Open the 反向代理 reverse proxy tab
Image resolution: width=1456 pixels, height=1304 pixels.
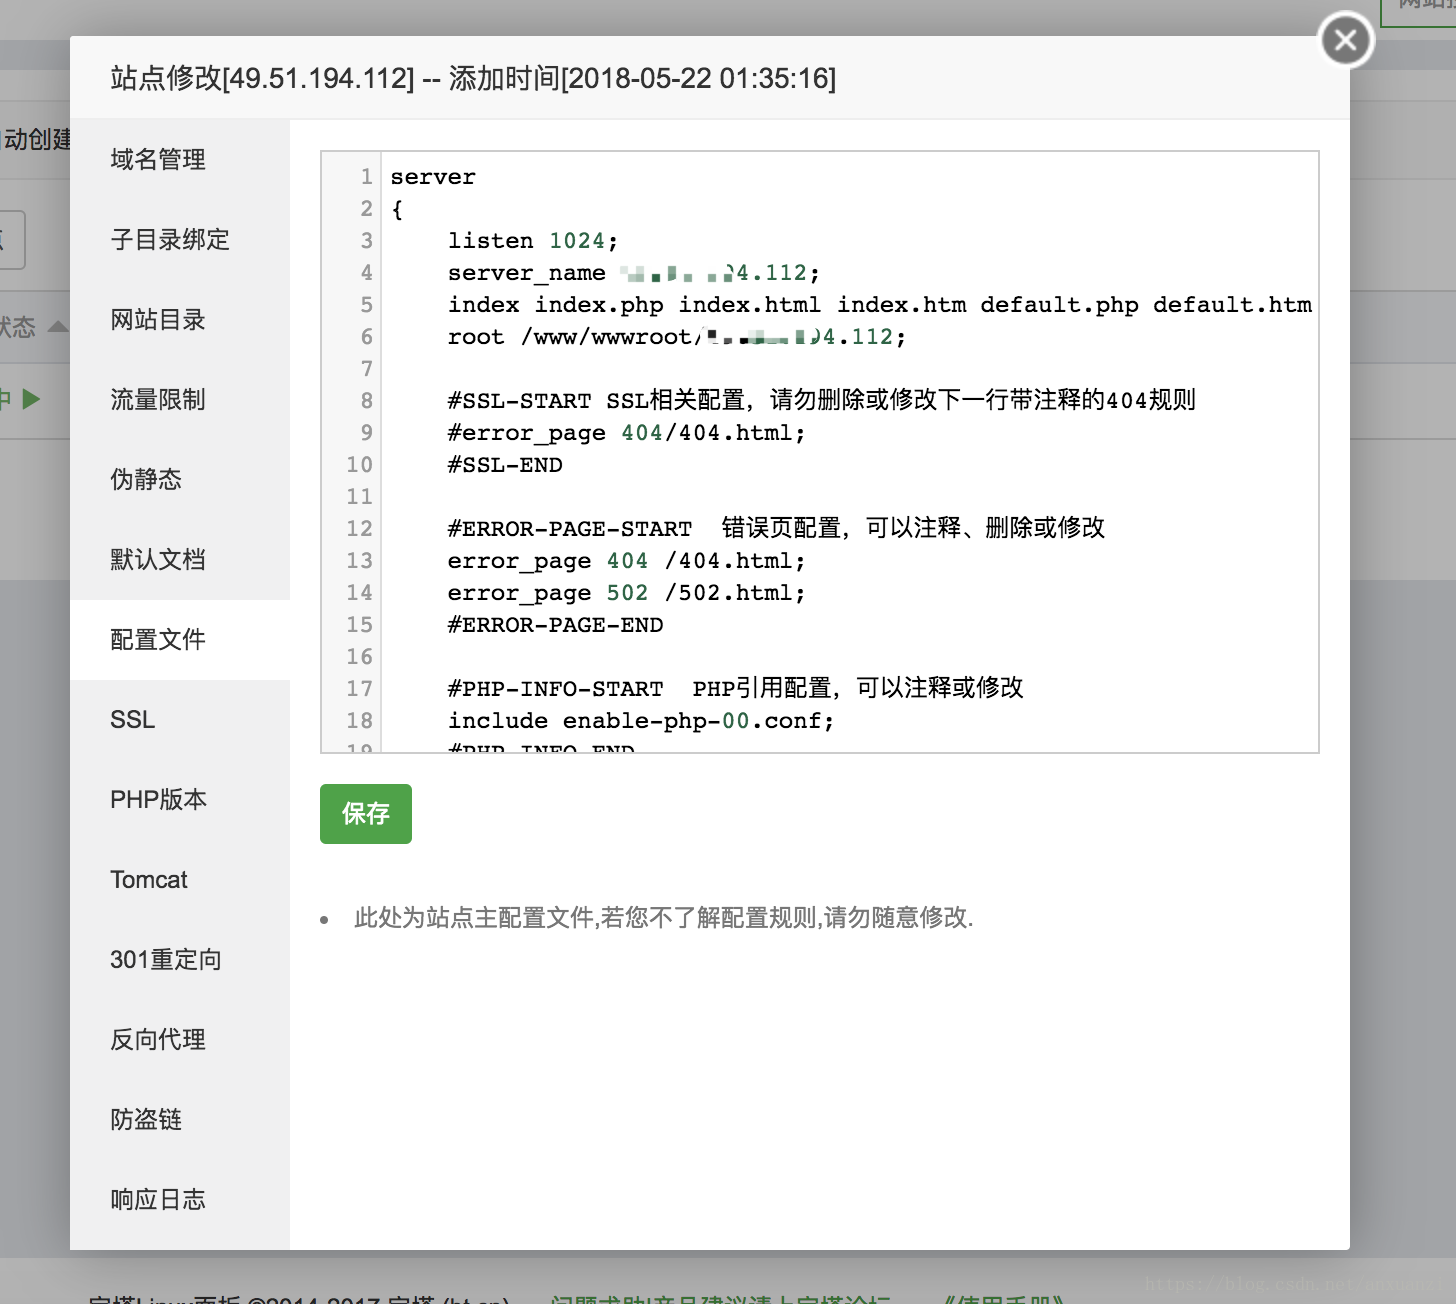[x=158, y=1040]
